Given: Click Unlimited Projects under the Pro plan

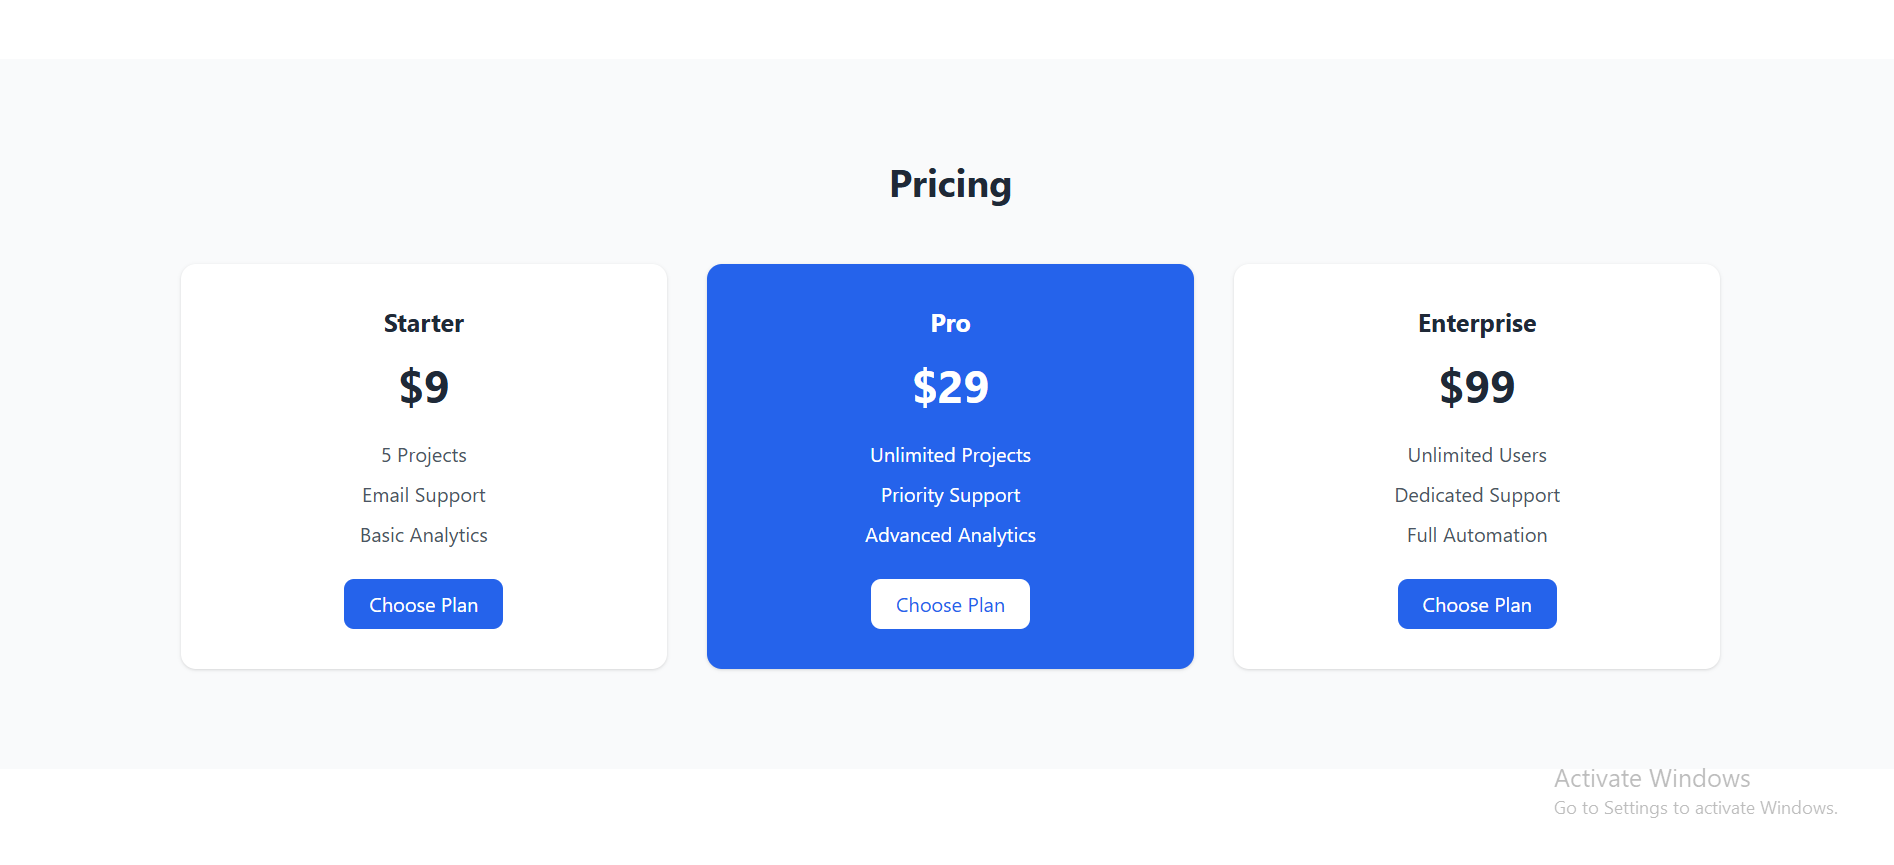Looking at the screenshot, I should coord(950,455).
